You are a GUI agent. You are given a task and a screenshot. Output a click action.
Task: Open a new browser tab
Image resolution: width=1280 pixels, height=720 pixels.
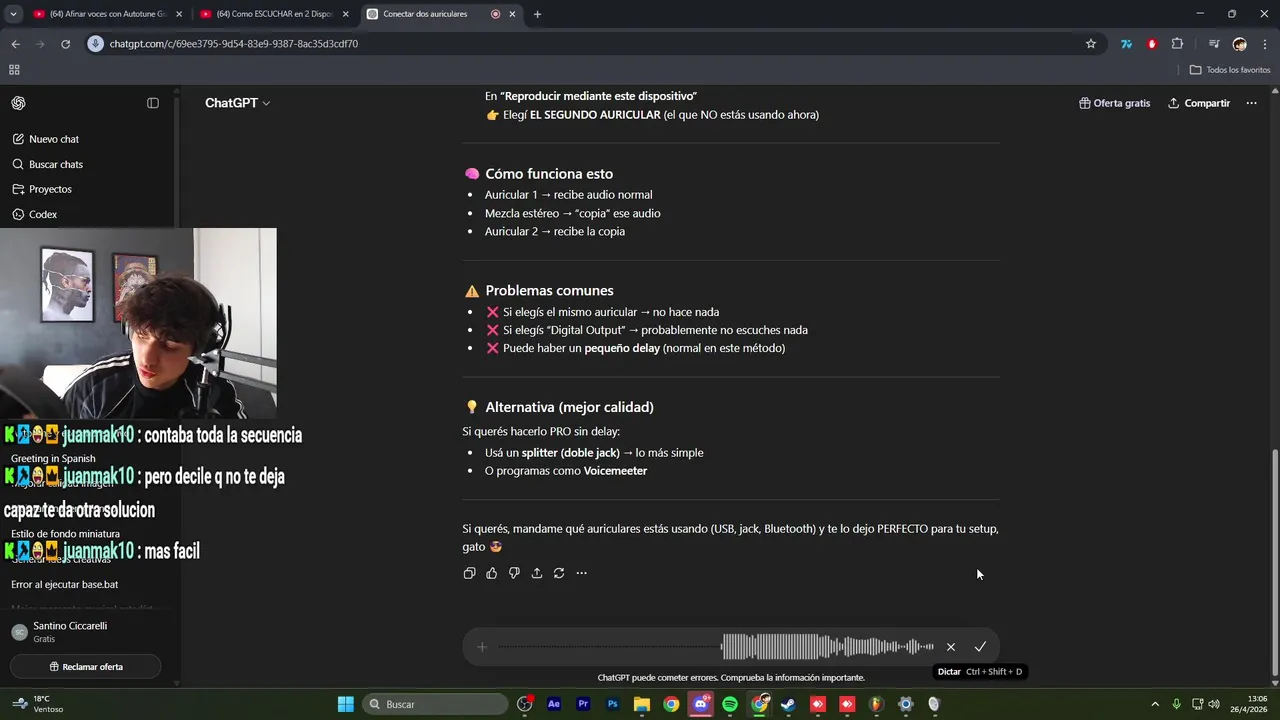(537, 14)
